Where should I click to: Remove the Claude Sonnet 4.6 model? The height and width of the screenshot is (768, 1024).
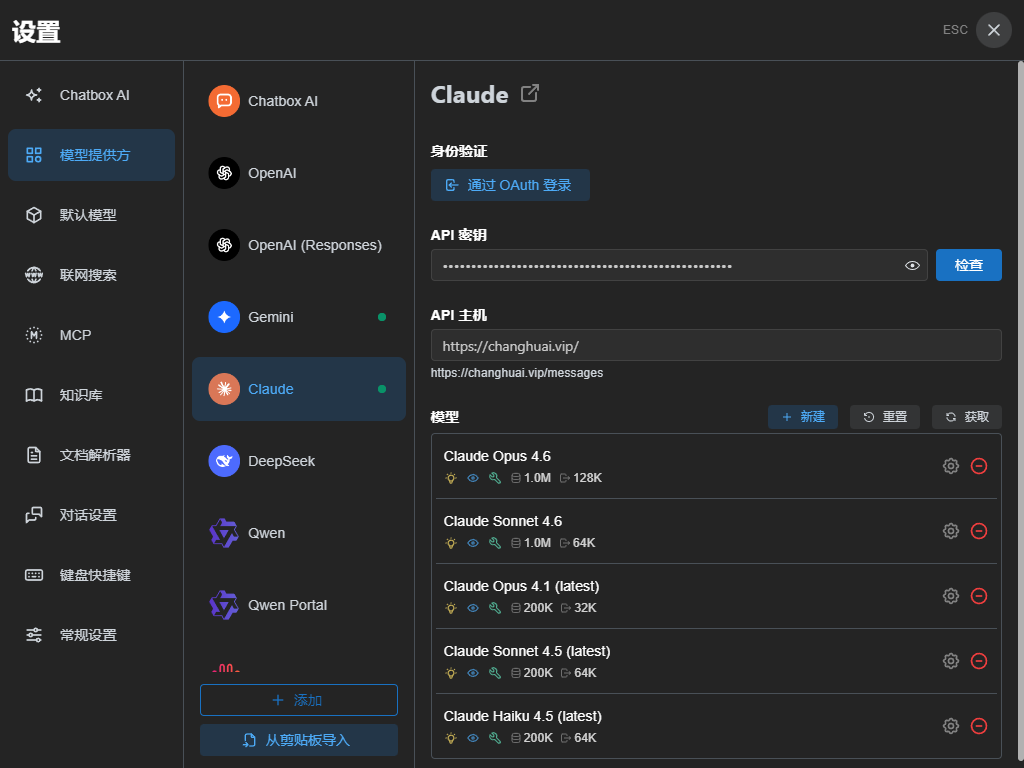click(x=979, y=531)
